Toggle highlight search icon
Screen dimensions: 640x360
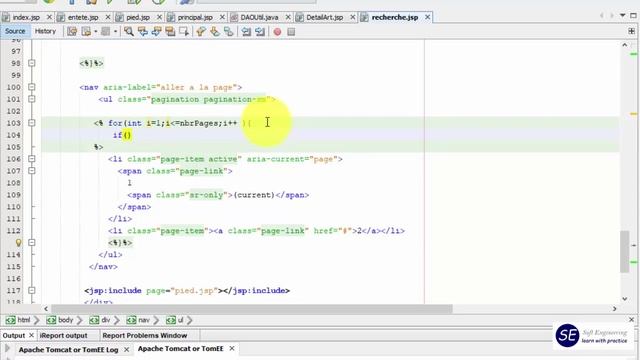click(x=170, y=31)
